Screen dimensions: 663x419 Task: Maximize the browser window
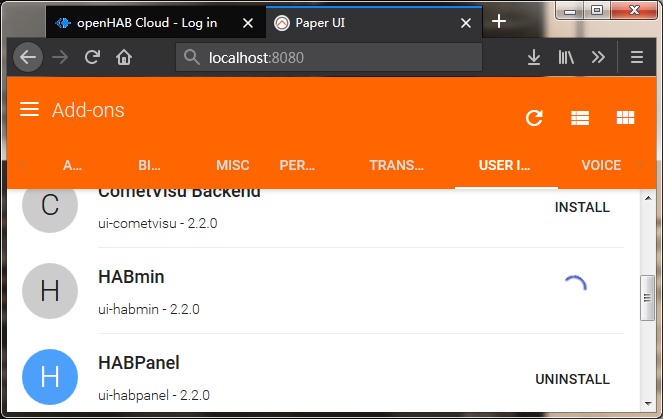(597, 10)
